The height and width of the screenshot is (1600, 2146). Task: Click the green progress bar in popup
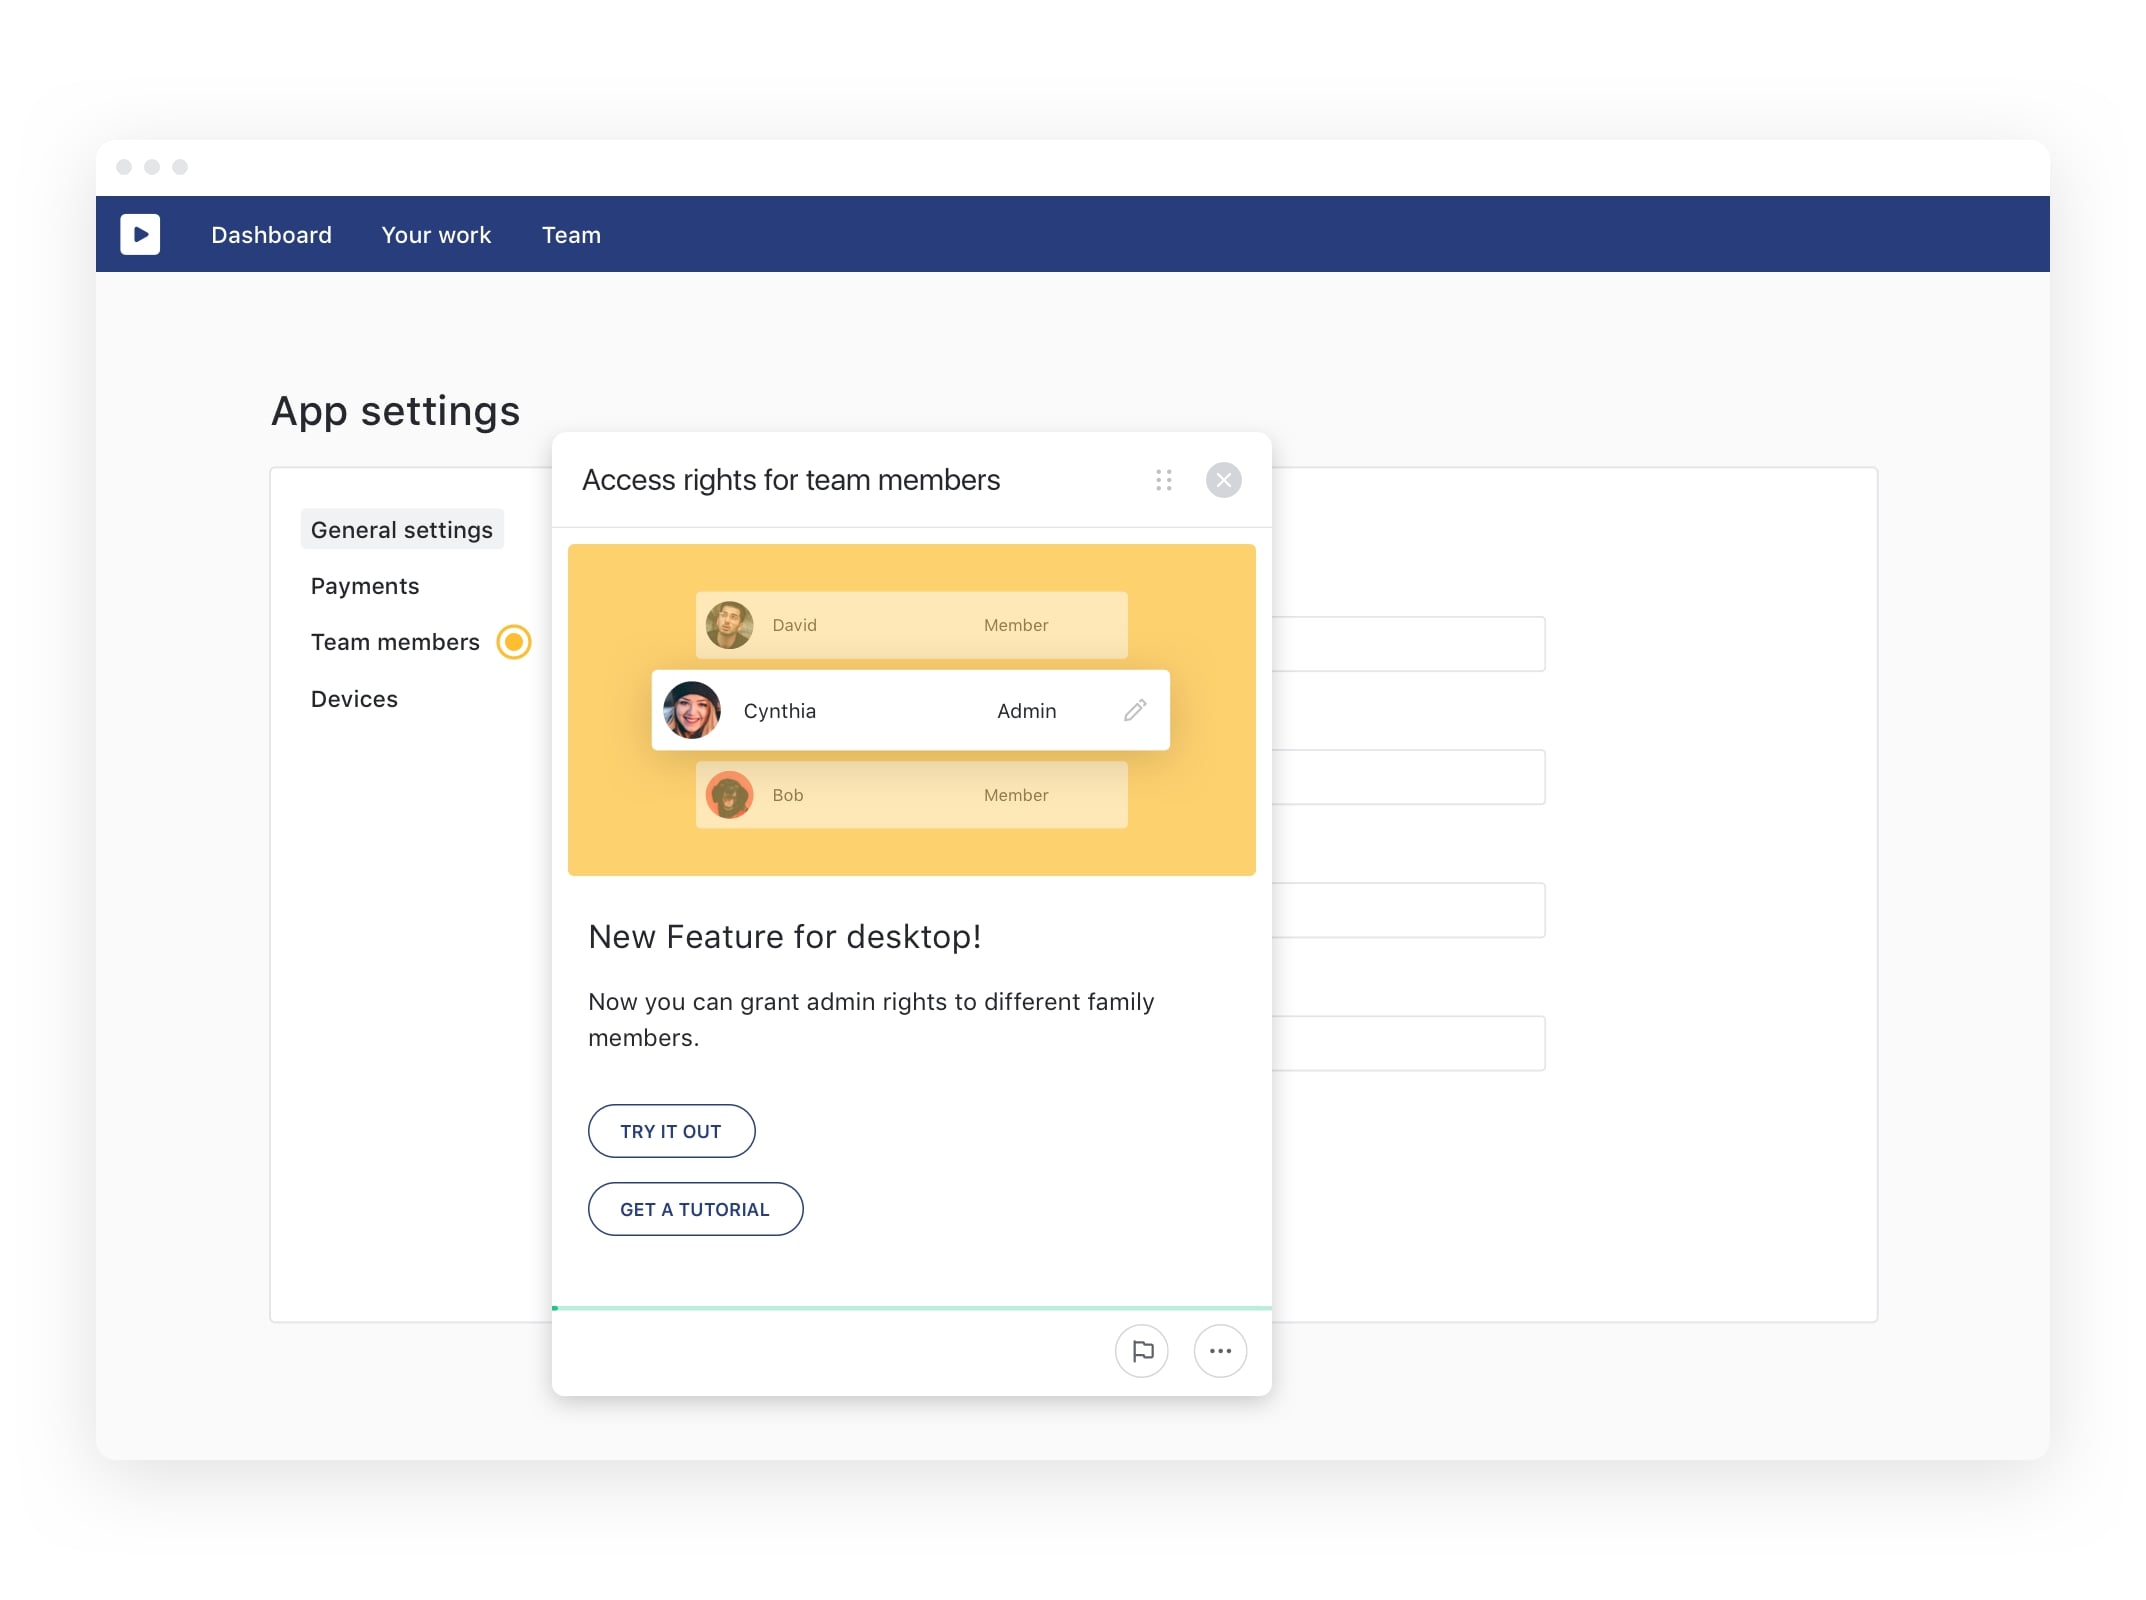[912, 1308]
